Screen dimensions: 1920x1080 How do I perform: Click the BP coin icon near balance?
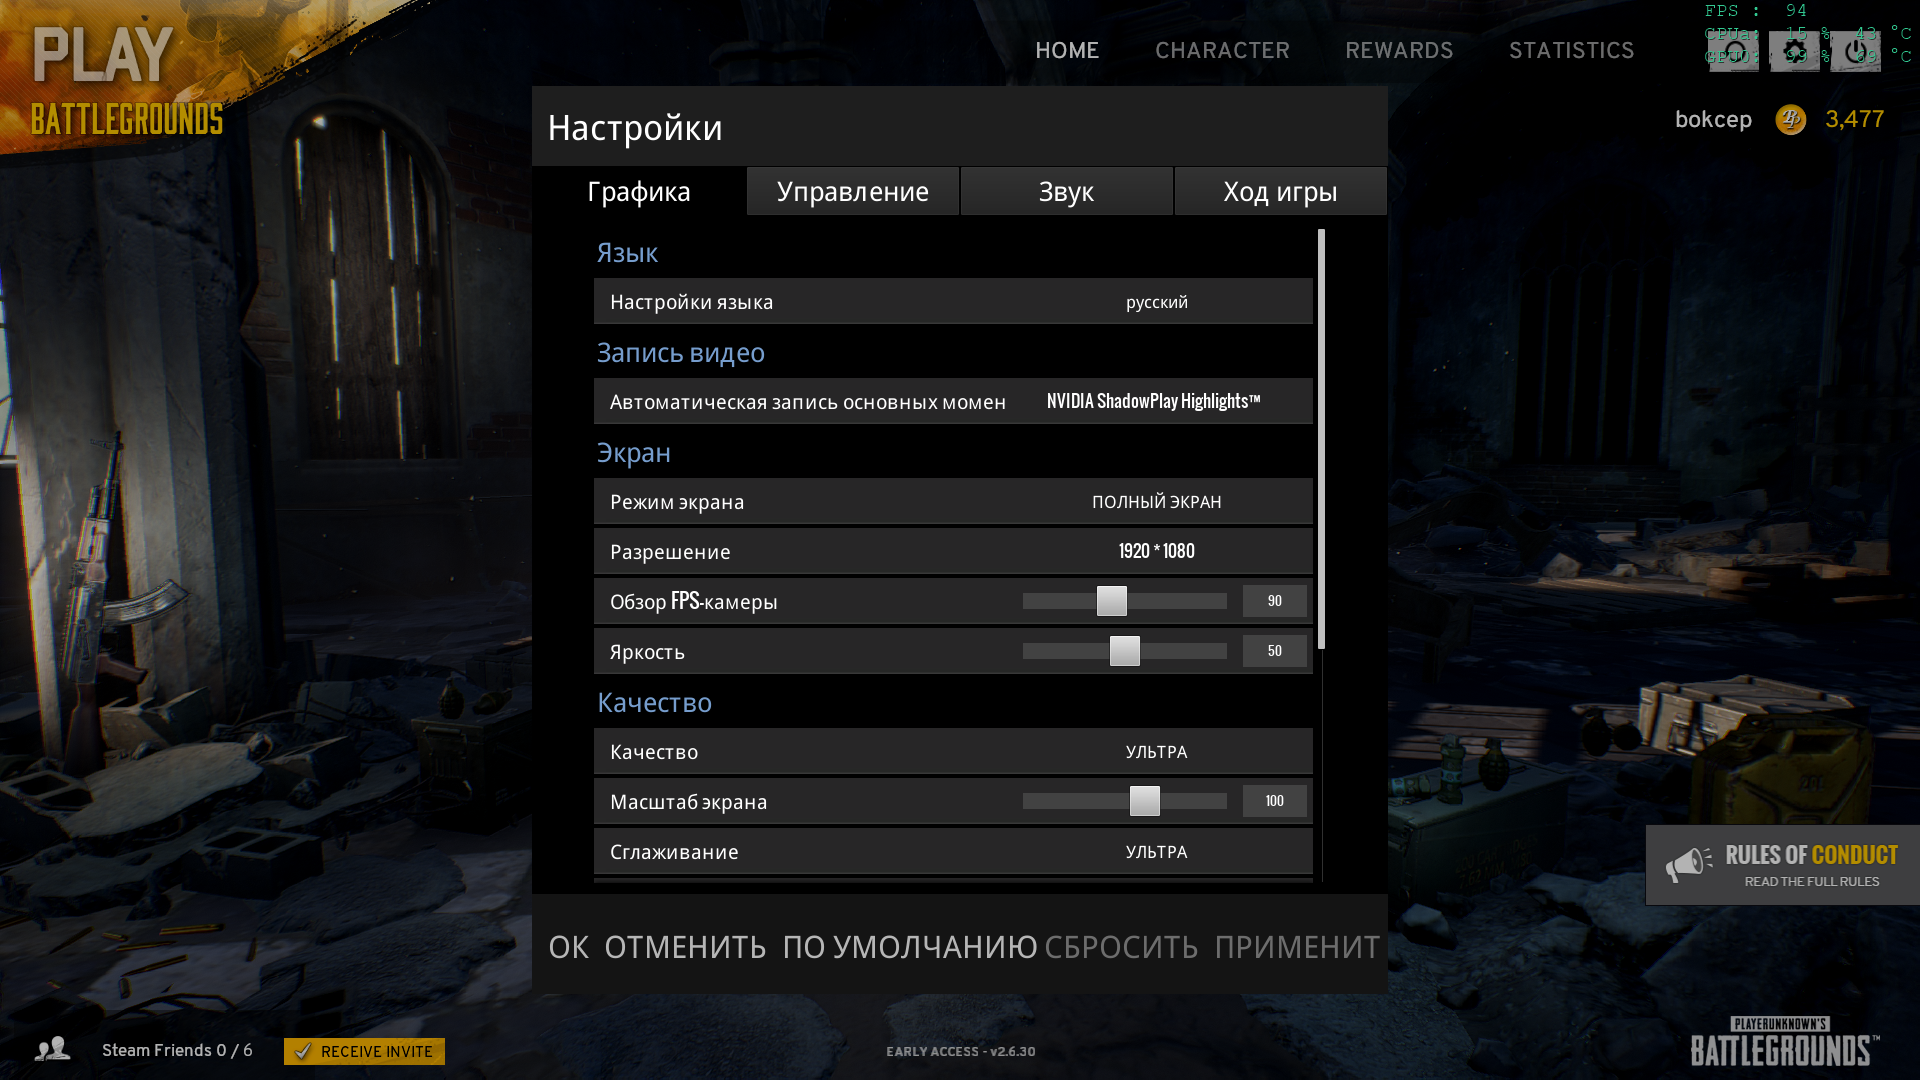(x=1790, y=120)
